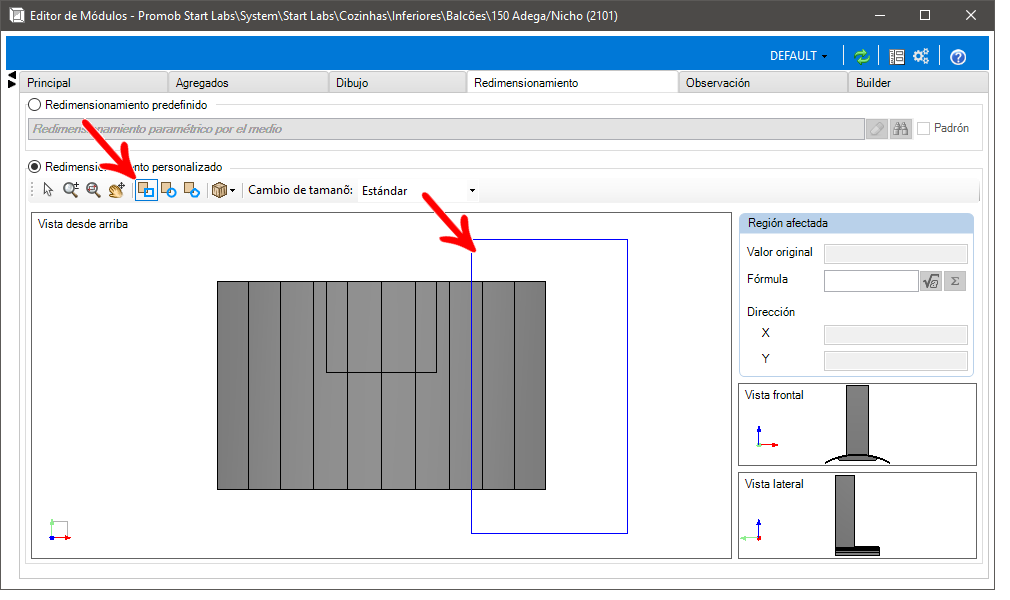Open the list properties icon in header
The height and width of the screenshot is (600, 1010).
coord(897,57)
